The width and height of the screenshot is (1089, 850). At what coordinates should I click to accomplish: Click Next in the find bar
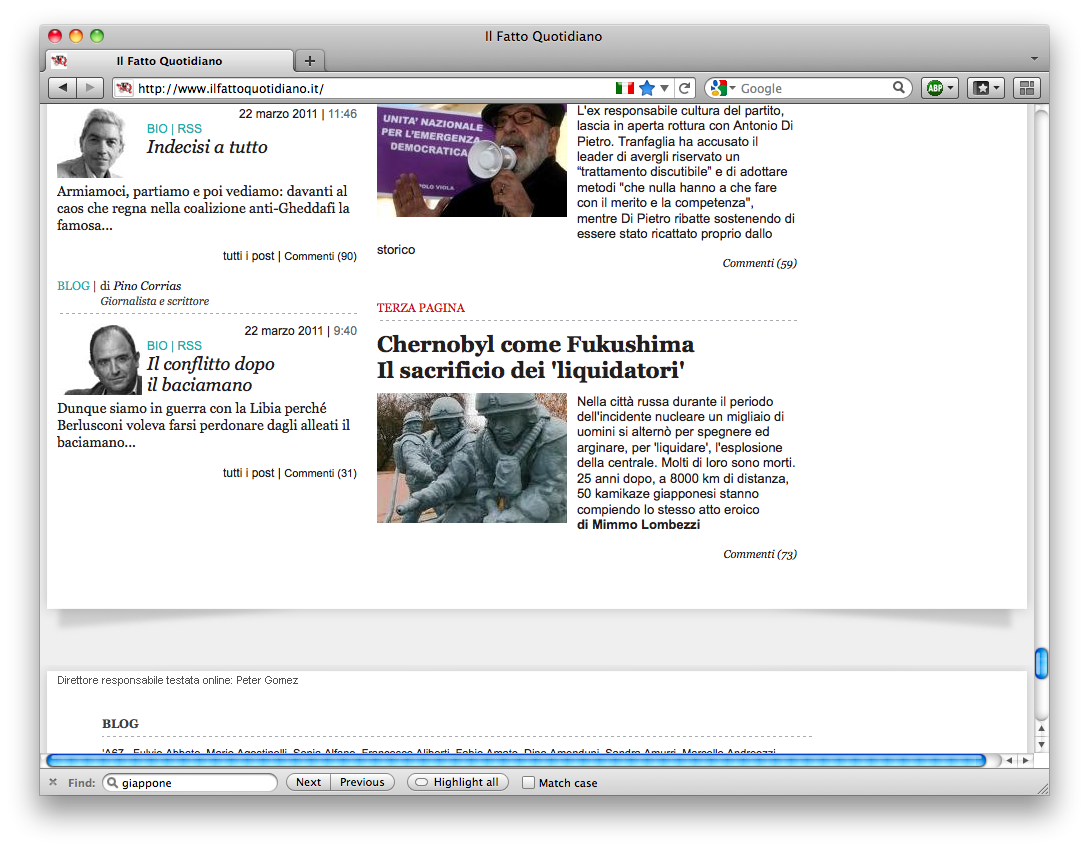pyautogui.click(x=309, y=782)
